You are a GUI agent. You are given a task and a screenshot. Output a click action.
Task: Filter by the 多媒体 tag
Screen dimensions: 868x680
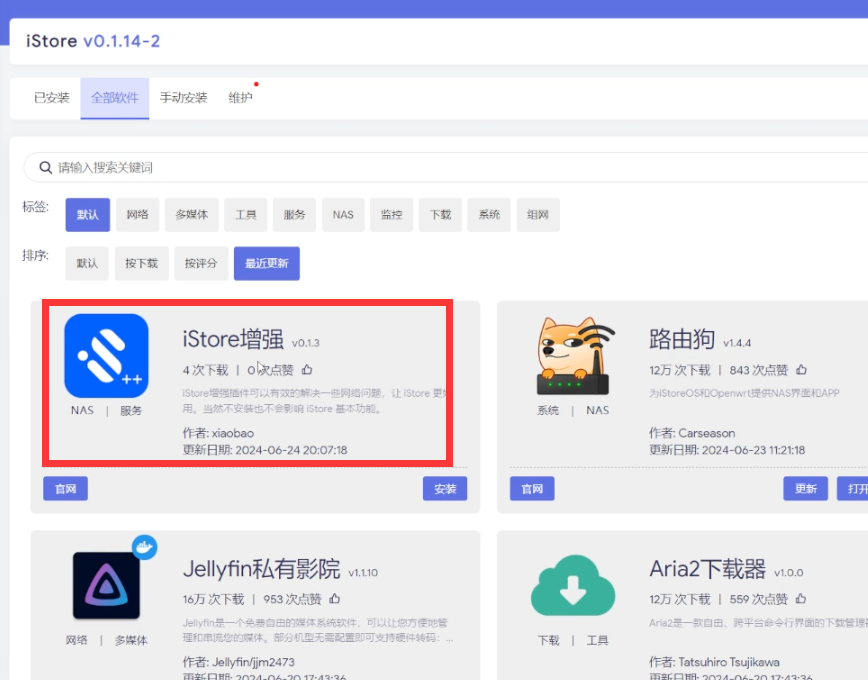point(192,215)
